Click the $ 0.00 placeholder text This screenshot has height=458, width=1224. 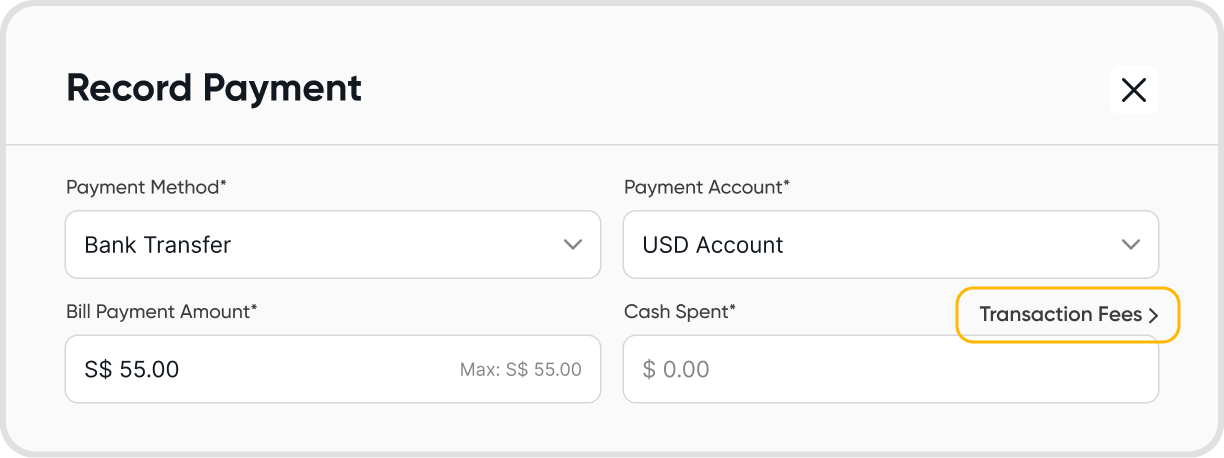pos(676,369)
